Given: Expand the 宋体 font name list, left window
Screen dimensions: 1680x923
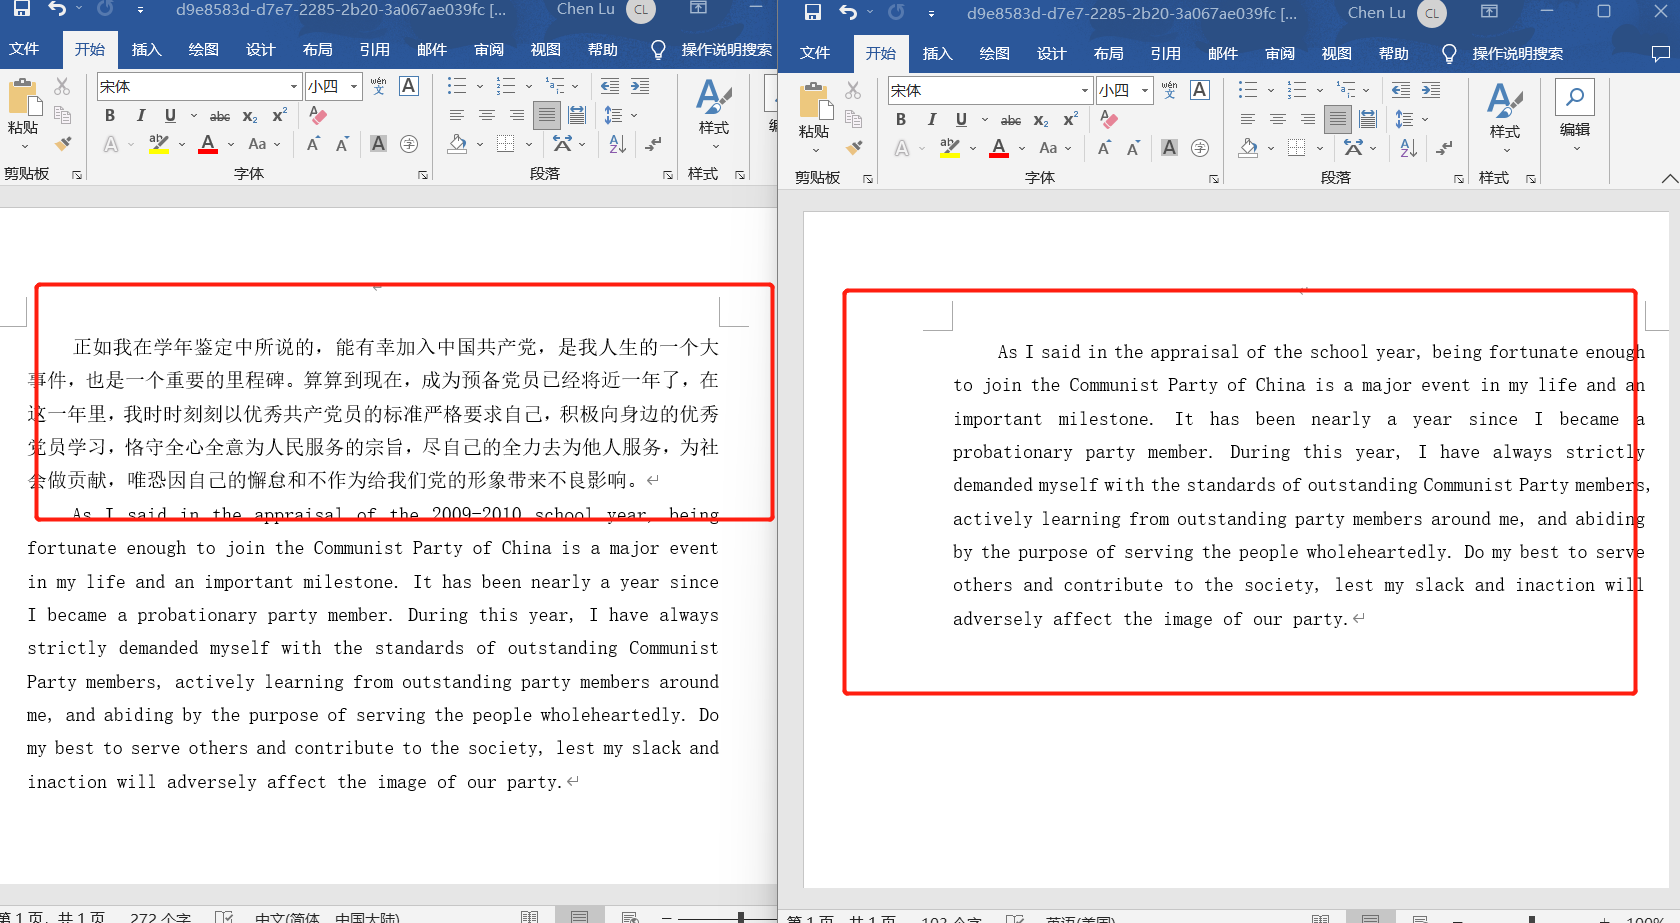Looking at the screenshot, I should point(294,87).
